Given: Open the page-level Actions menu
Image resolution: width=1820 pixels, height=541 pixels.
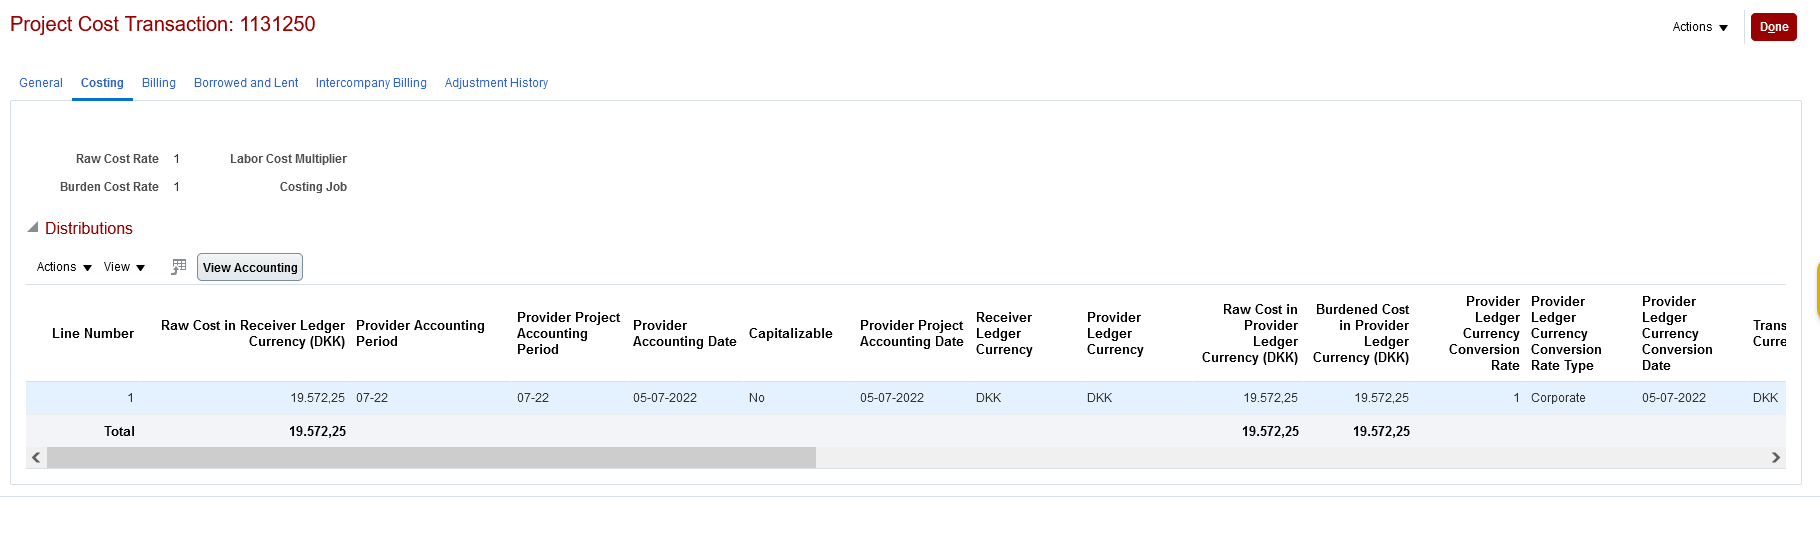Looking at the screenshot, I should 1700,27.
